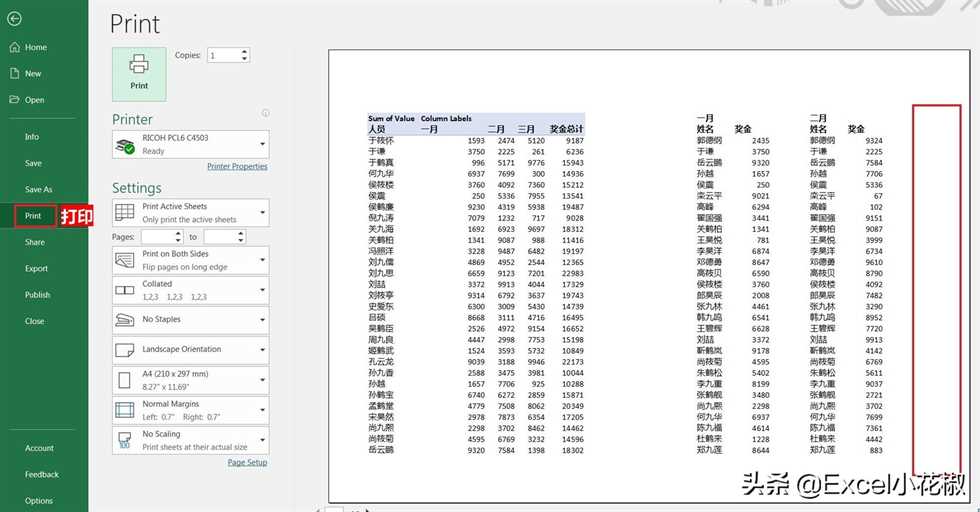This screenshot has height=512, width=980.
Task: Expand the Print Active Sheets dropdown
Action: click(x=263, y=213)
